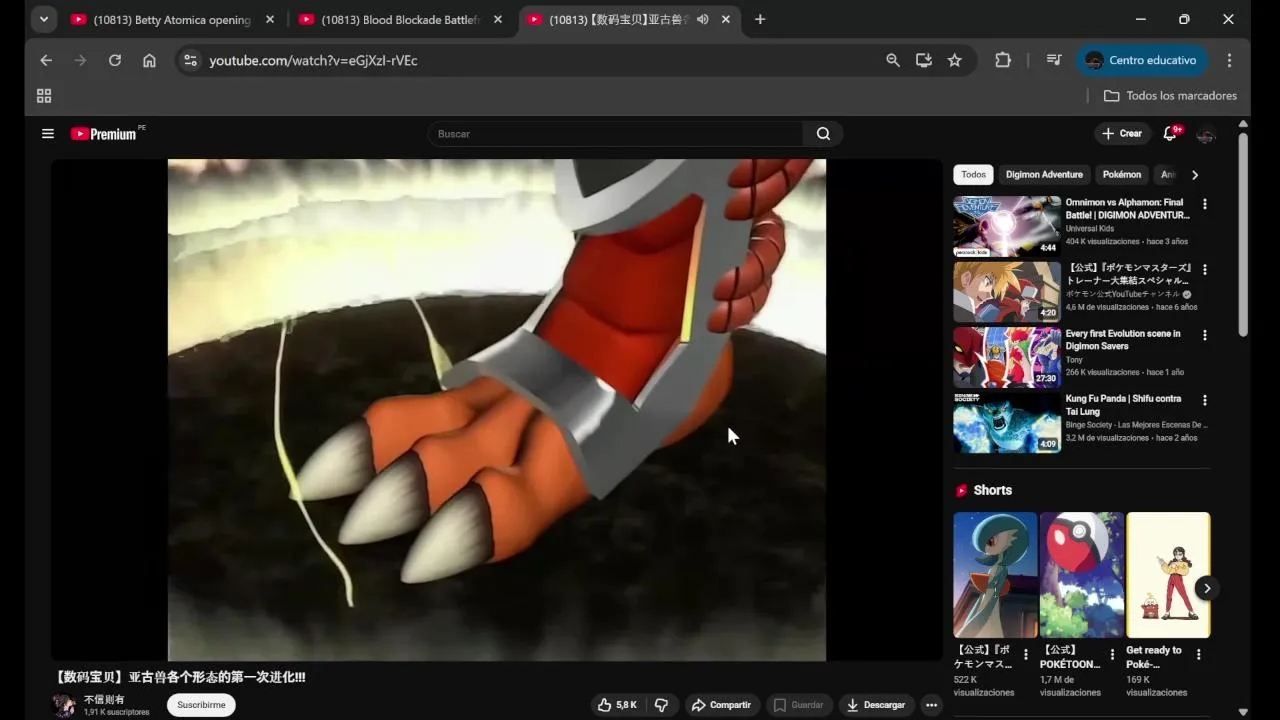Open the 不倨则有 channel name
This screenshot has width=1280, height=720.
pyautogui.click(x=104, y=699)
